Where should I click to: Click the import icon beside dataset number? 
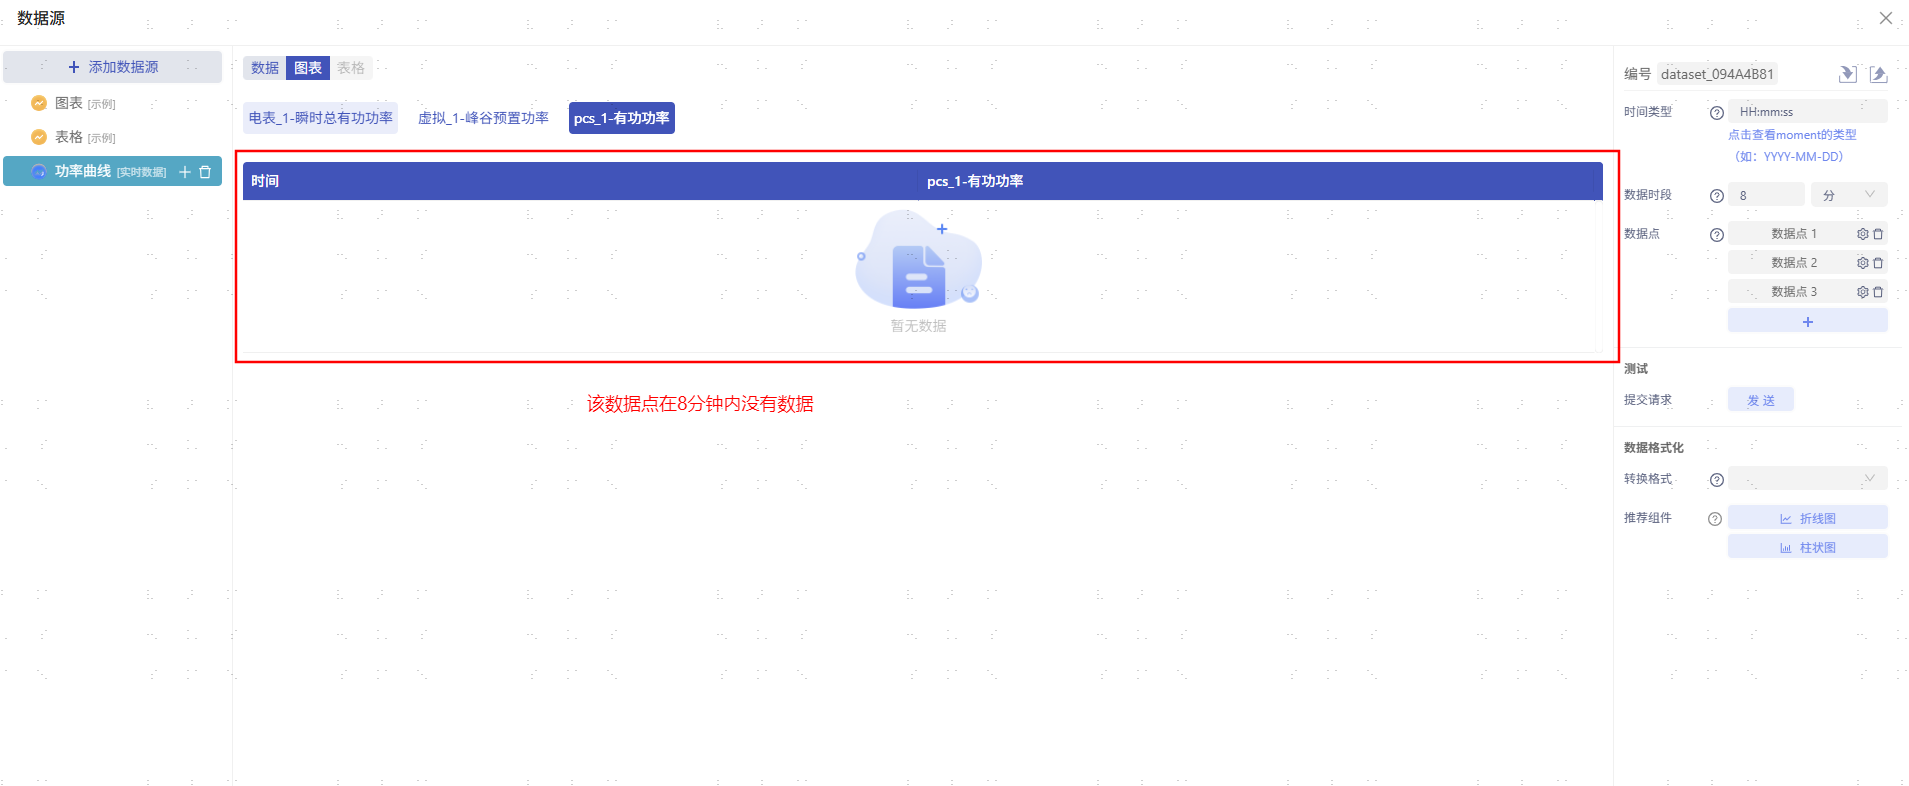1847,74
